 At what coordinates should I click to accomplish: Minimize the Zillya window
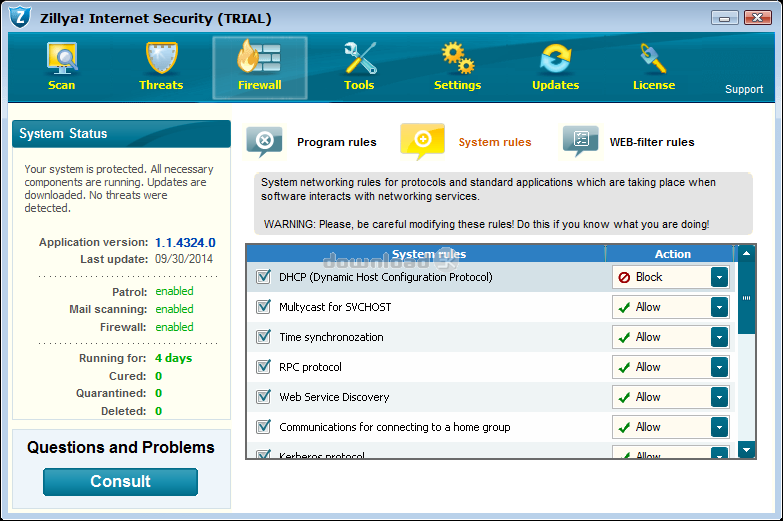click(724, 18)
